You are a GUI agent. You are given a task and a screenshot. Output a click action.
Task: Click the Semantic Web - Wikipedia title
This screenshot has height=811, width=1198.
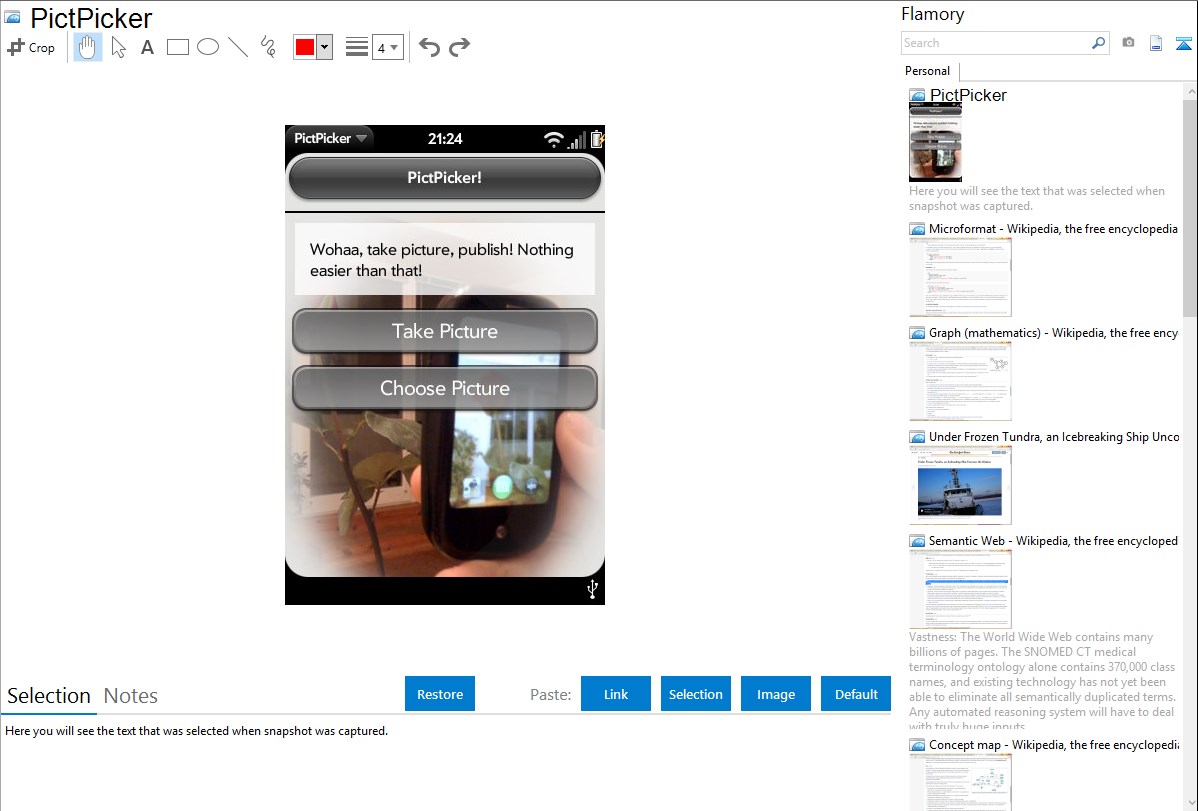(1053, 540)
